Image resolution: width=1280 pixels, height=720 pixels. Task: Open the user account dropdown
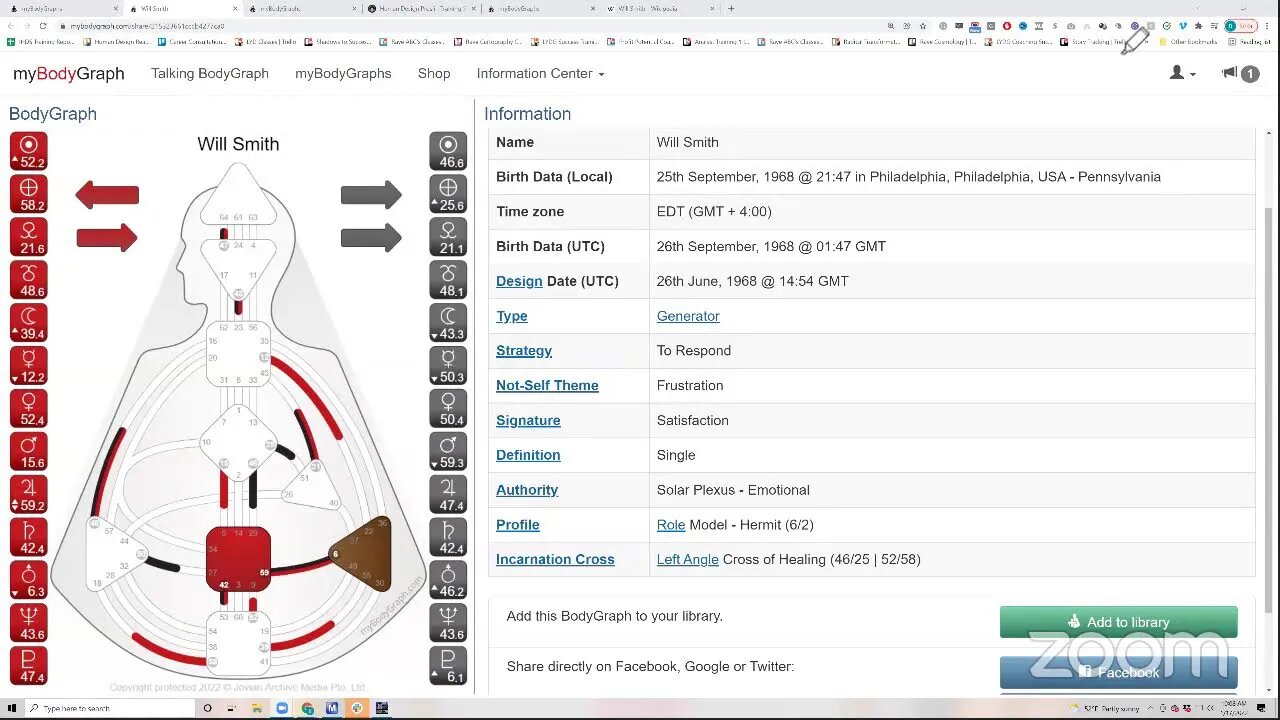(1183, 73)
